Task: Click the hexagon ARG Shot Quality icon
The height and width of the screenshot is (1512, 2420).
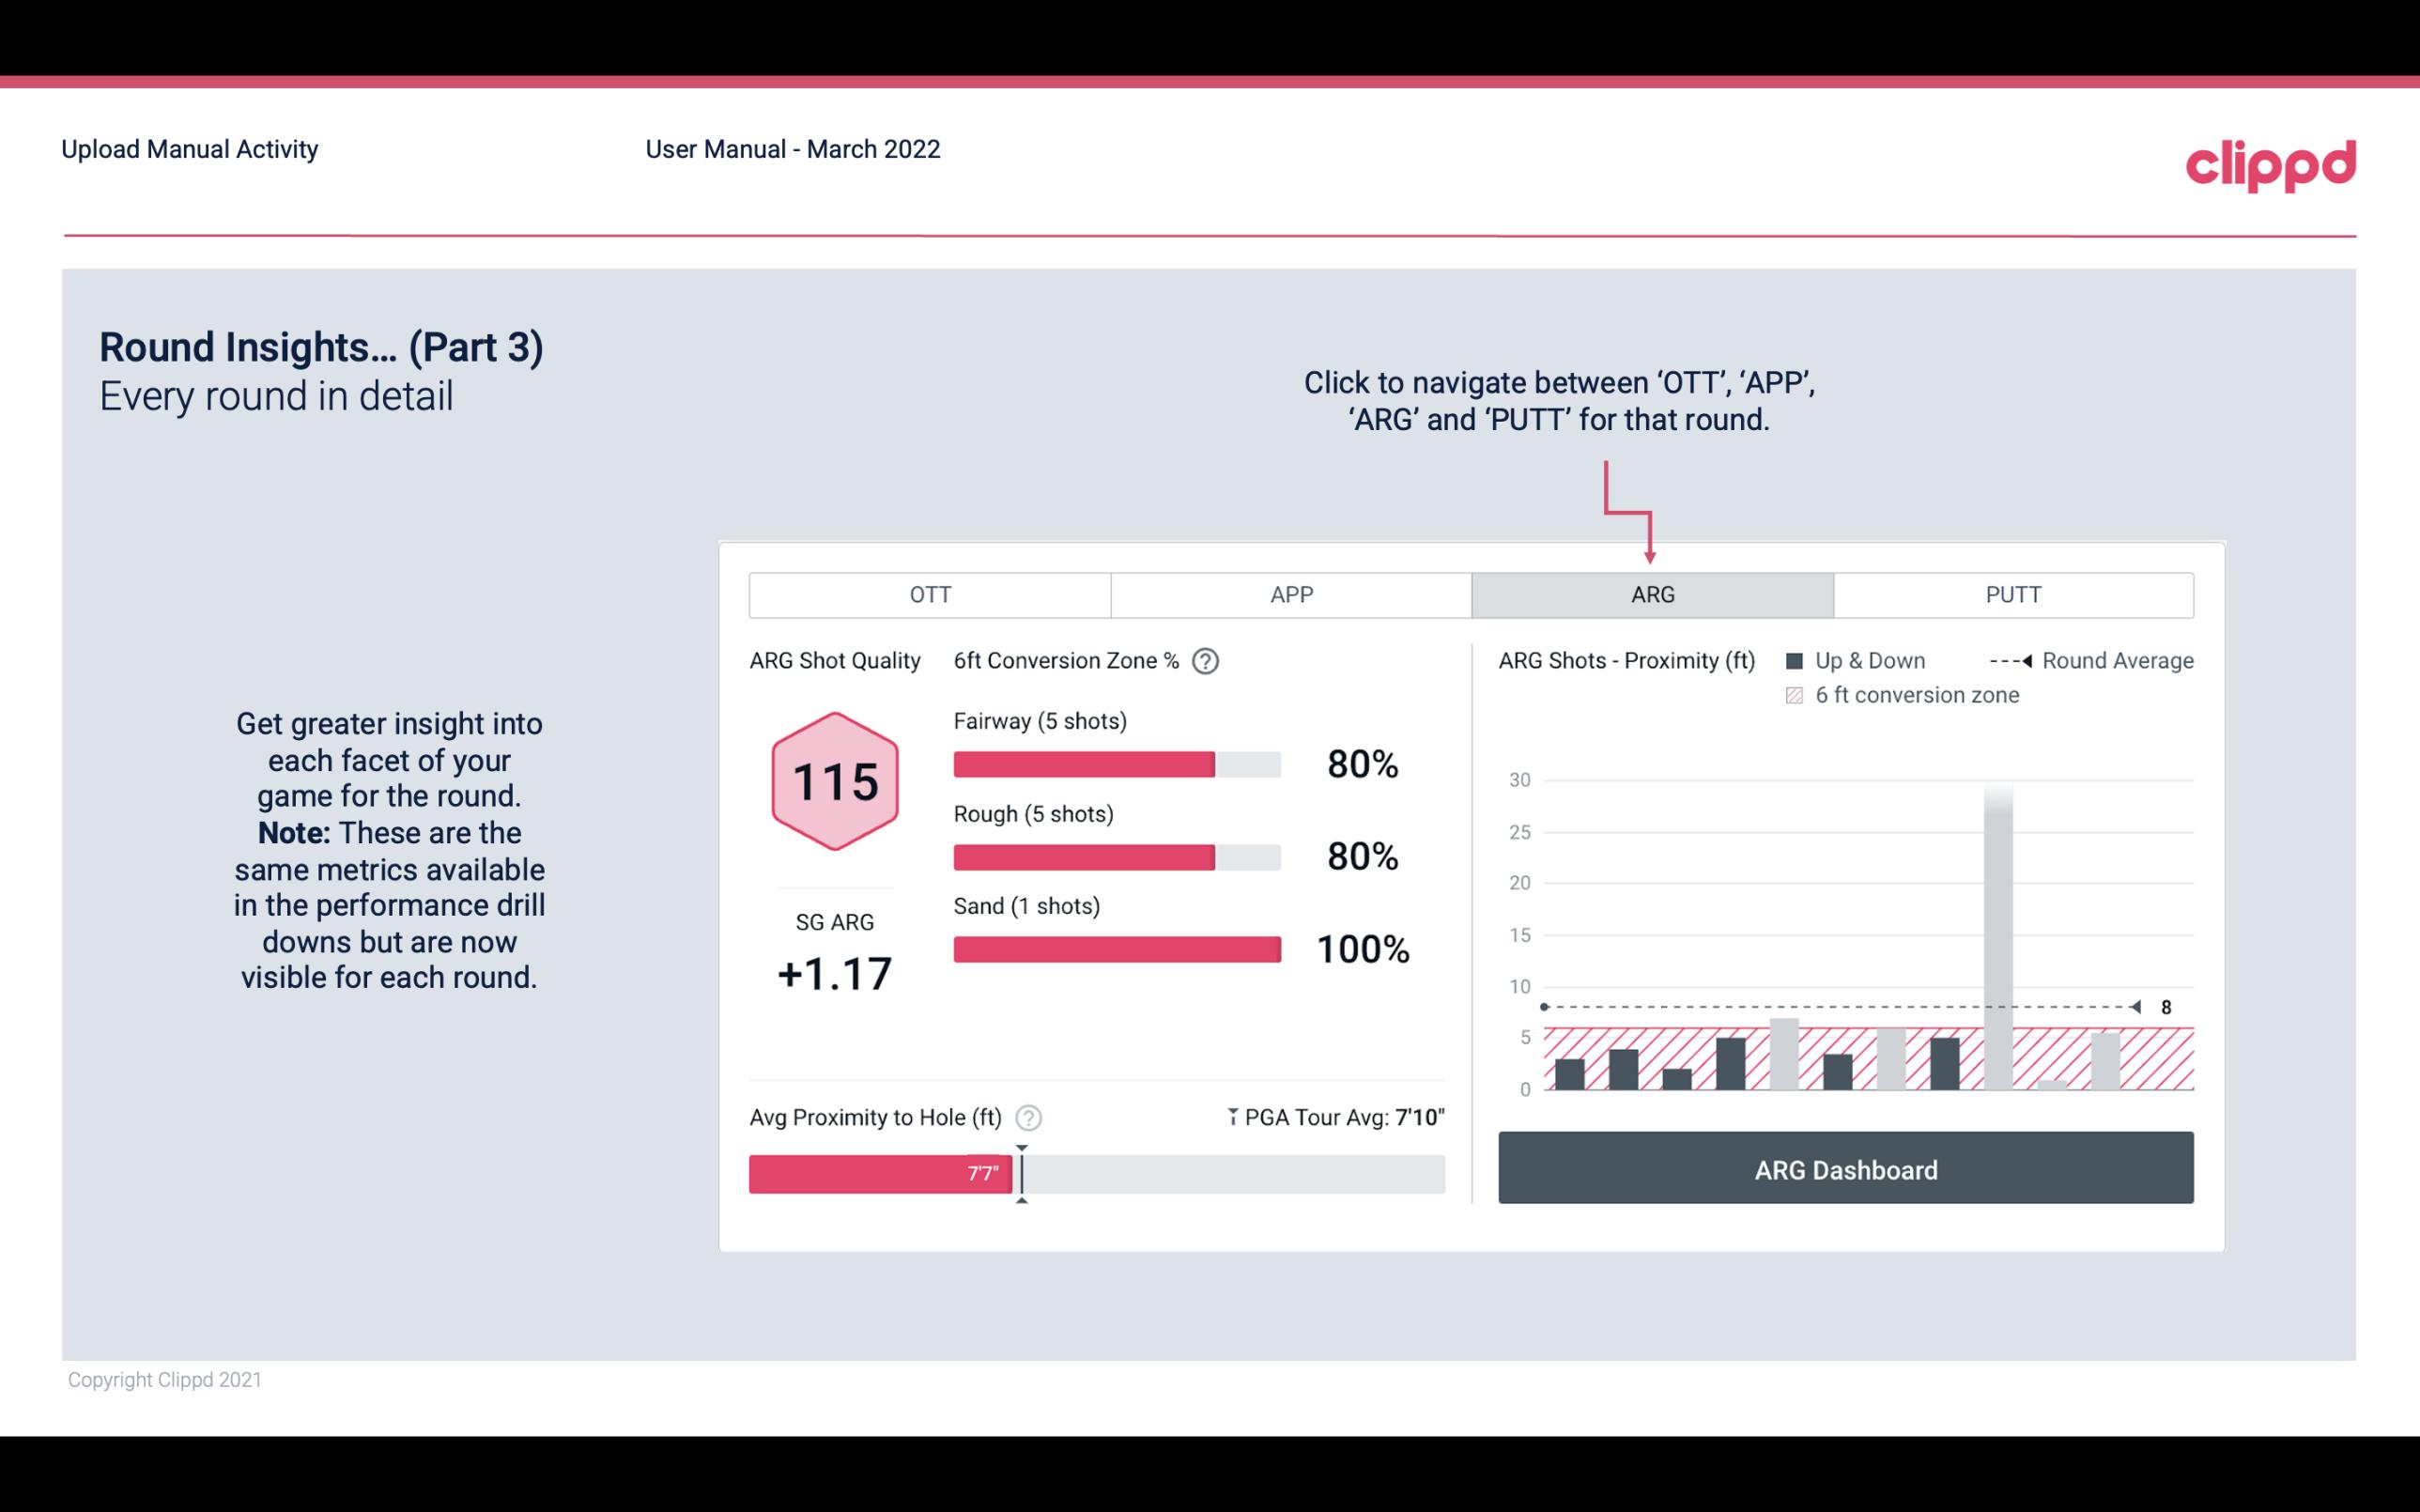Action: 834,780
